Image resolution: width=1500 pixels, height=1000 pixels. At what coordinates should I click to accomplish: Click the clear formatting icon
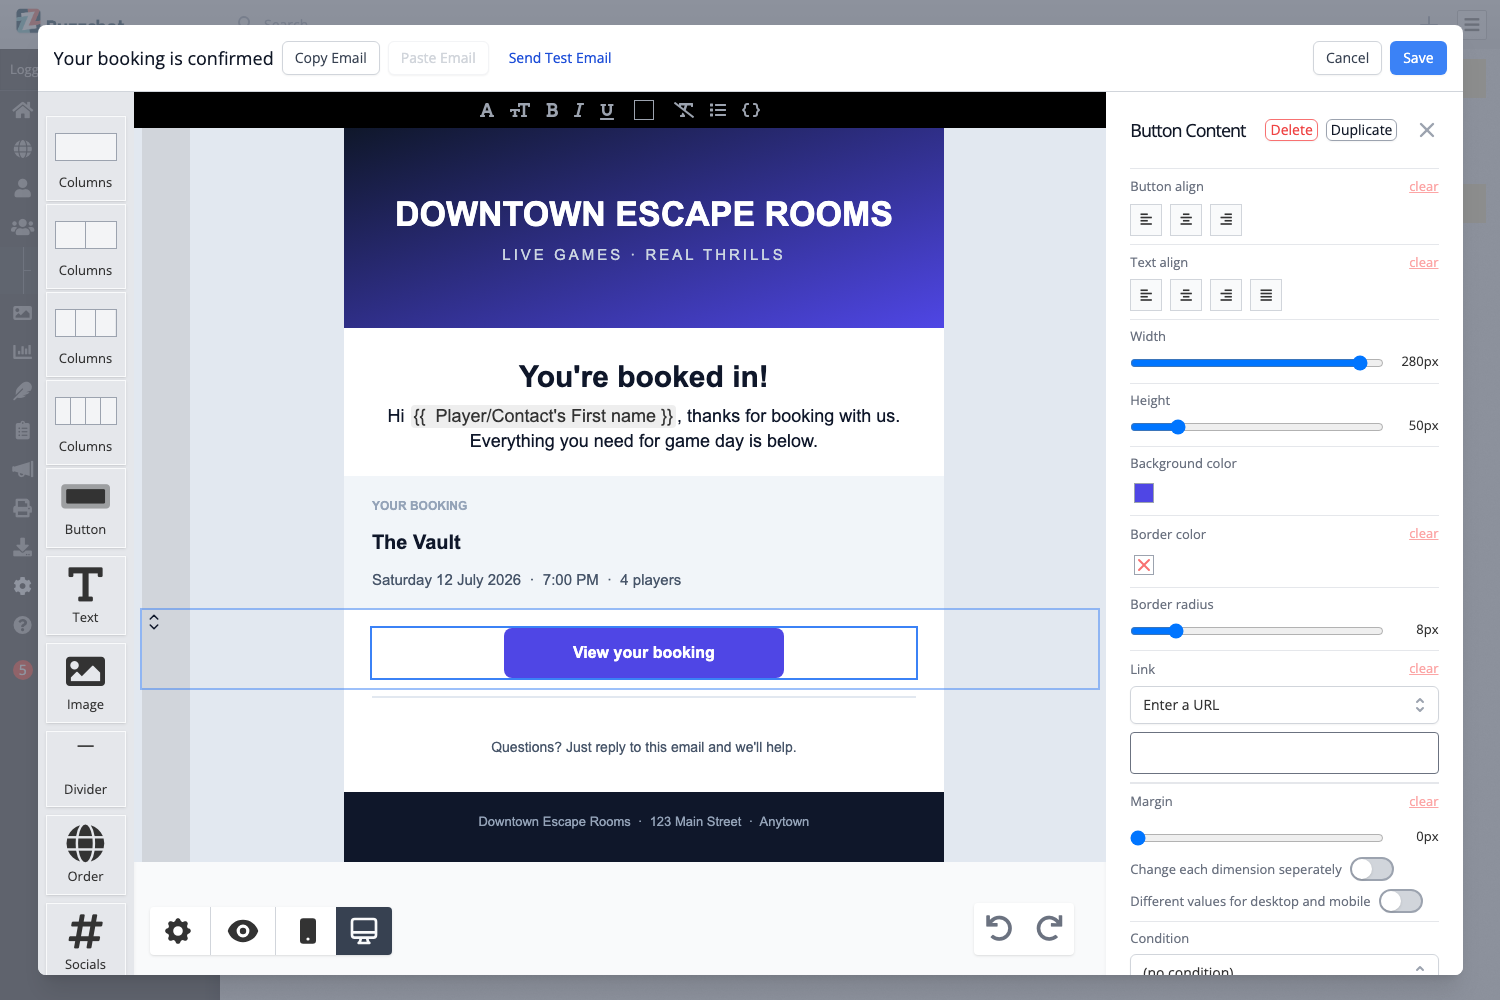684,110
